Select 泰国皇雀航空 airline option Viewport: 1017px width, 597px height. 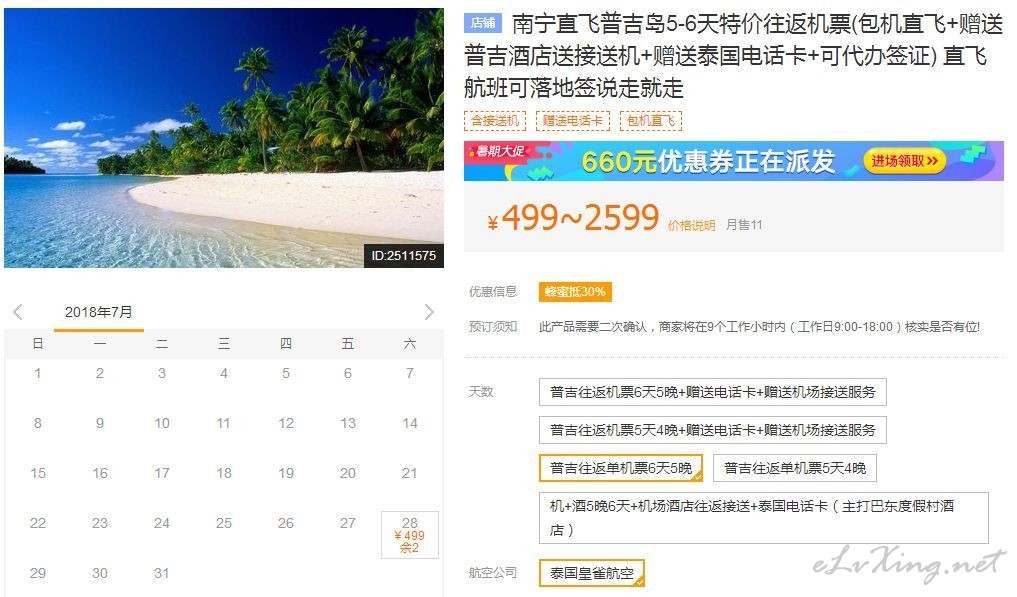tap(592, 573)
